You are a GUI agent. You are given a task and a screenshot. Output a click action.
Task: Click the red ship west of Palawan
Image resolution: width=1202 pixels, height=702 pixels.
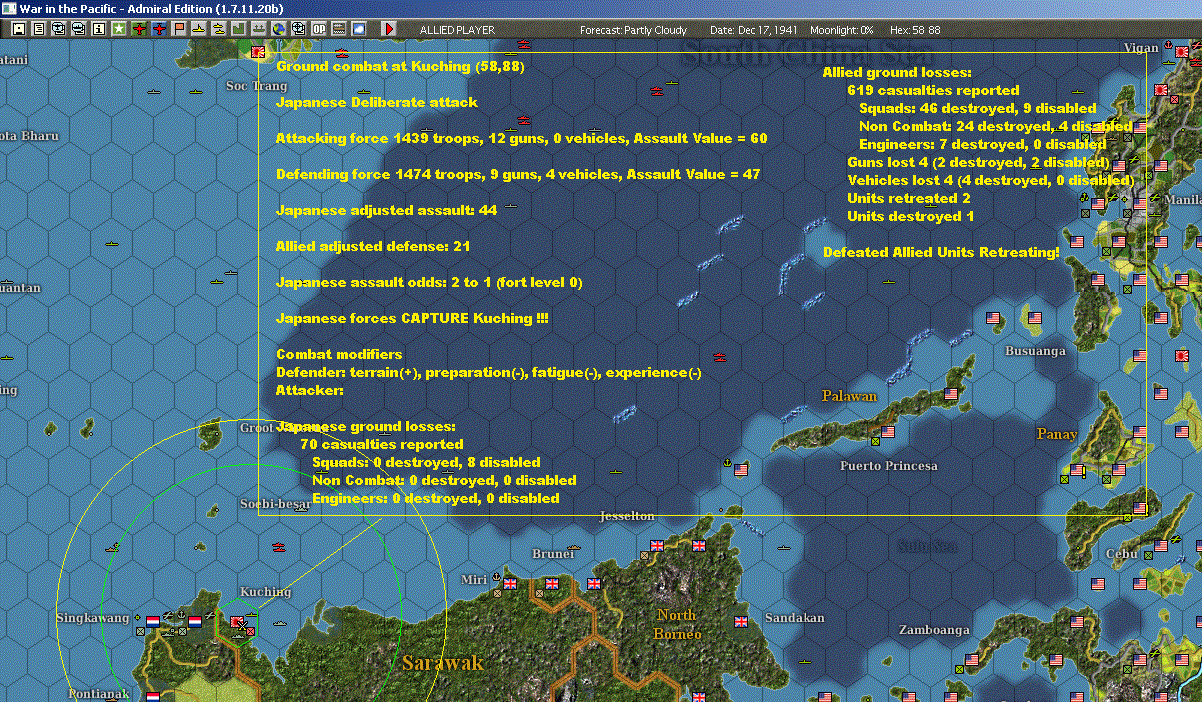pyautogui.click(x=721, y=357)
